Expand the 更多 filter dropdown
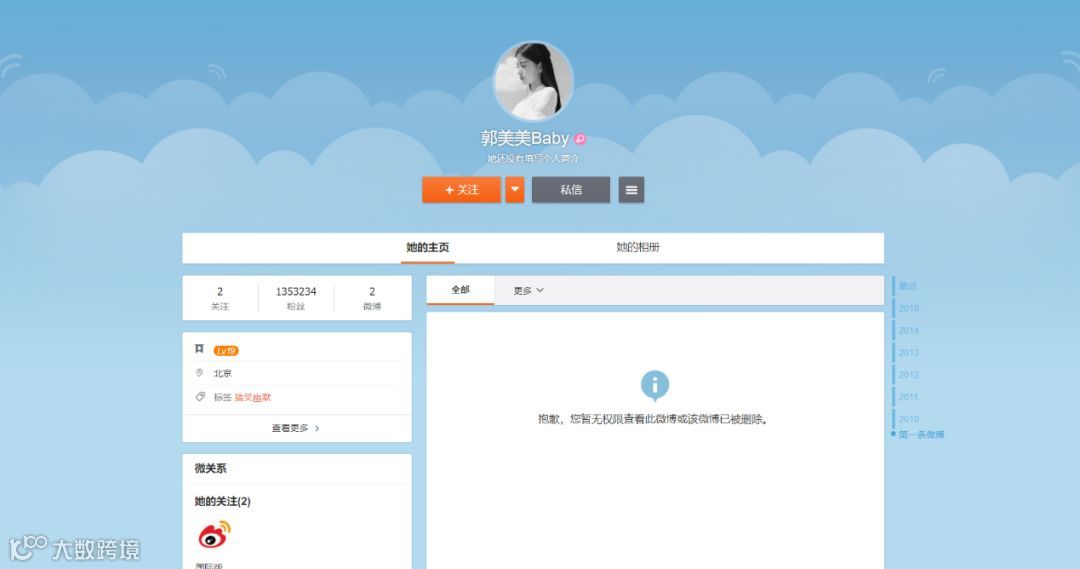Image resolution: width=1080 pixels, height=569 pixels. (x=528, y=291)
